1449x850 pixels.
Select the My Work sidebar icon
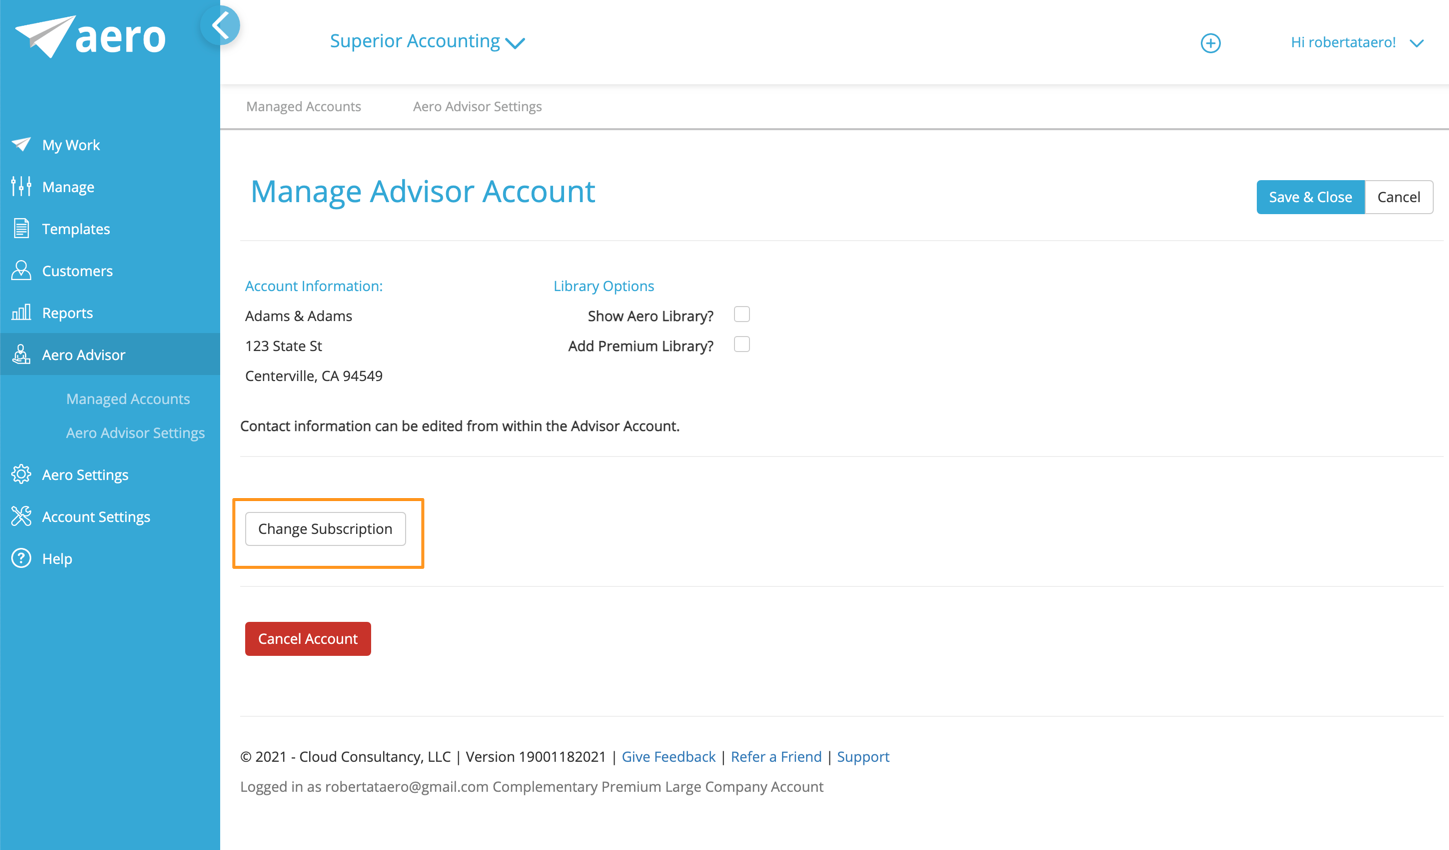(x=21, y=144)
